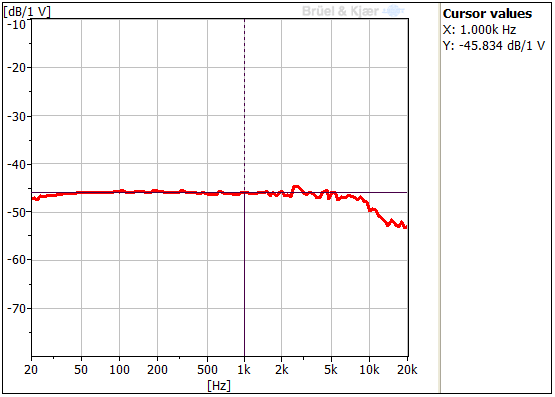Click the '-30' Y-axis tick label
The width and height of the screenshot is (555, 397).
point(17,116)
